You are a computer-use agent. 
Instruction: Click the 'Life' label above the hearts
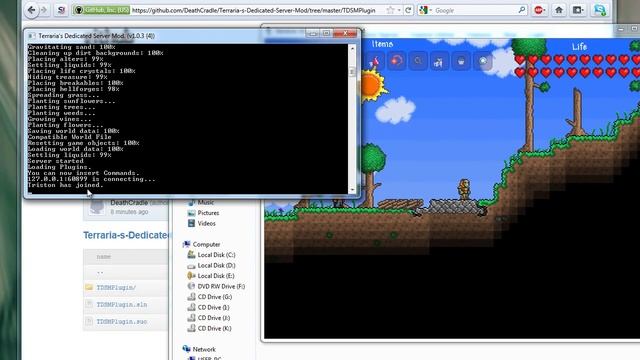pyautogui.click(x=579, y=47)
